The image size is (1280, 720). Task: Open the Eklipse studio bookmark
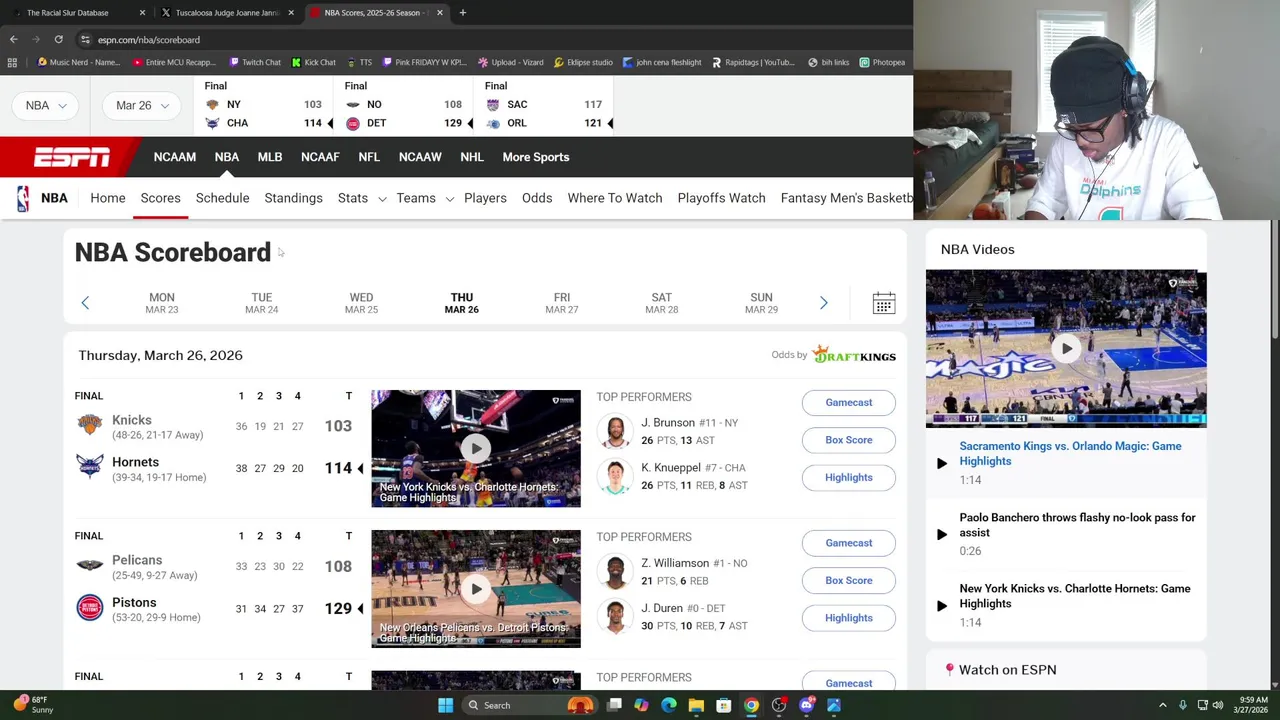pos(582,62)
